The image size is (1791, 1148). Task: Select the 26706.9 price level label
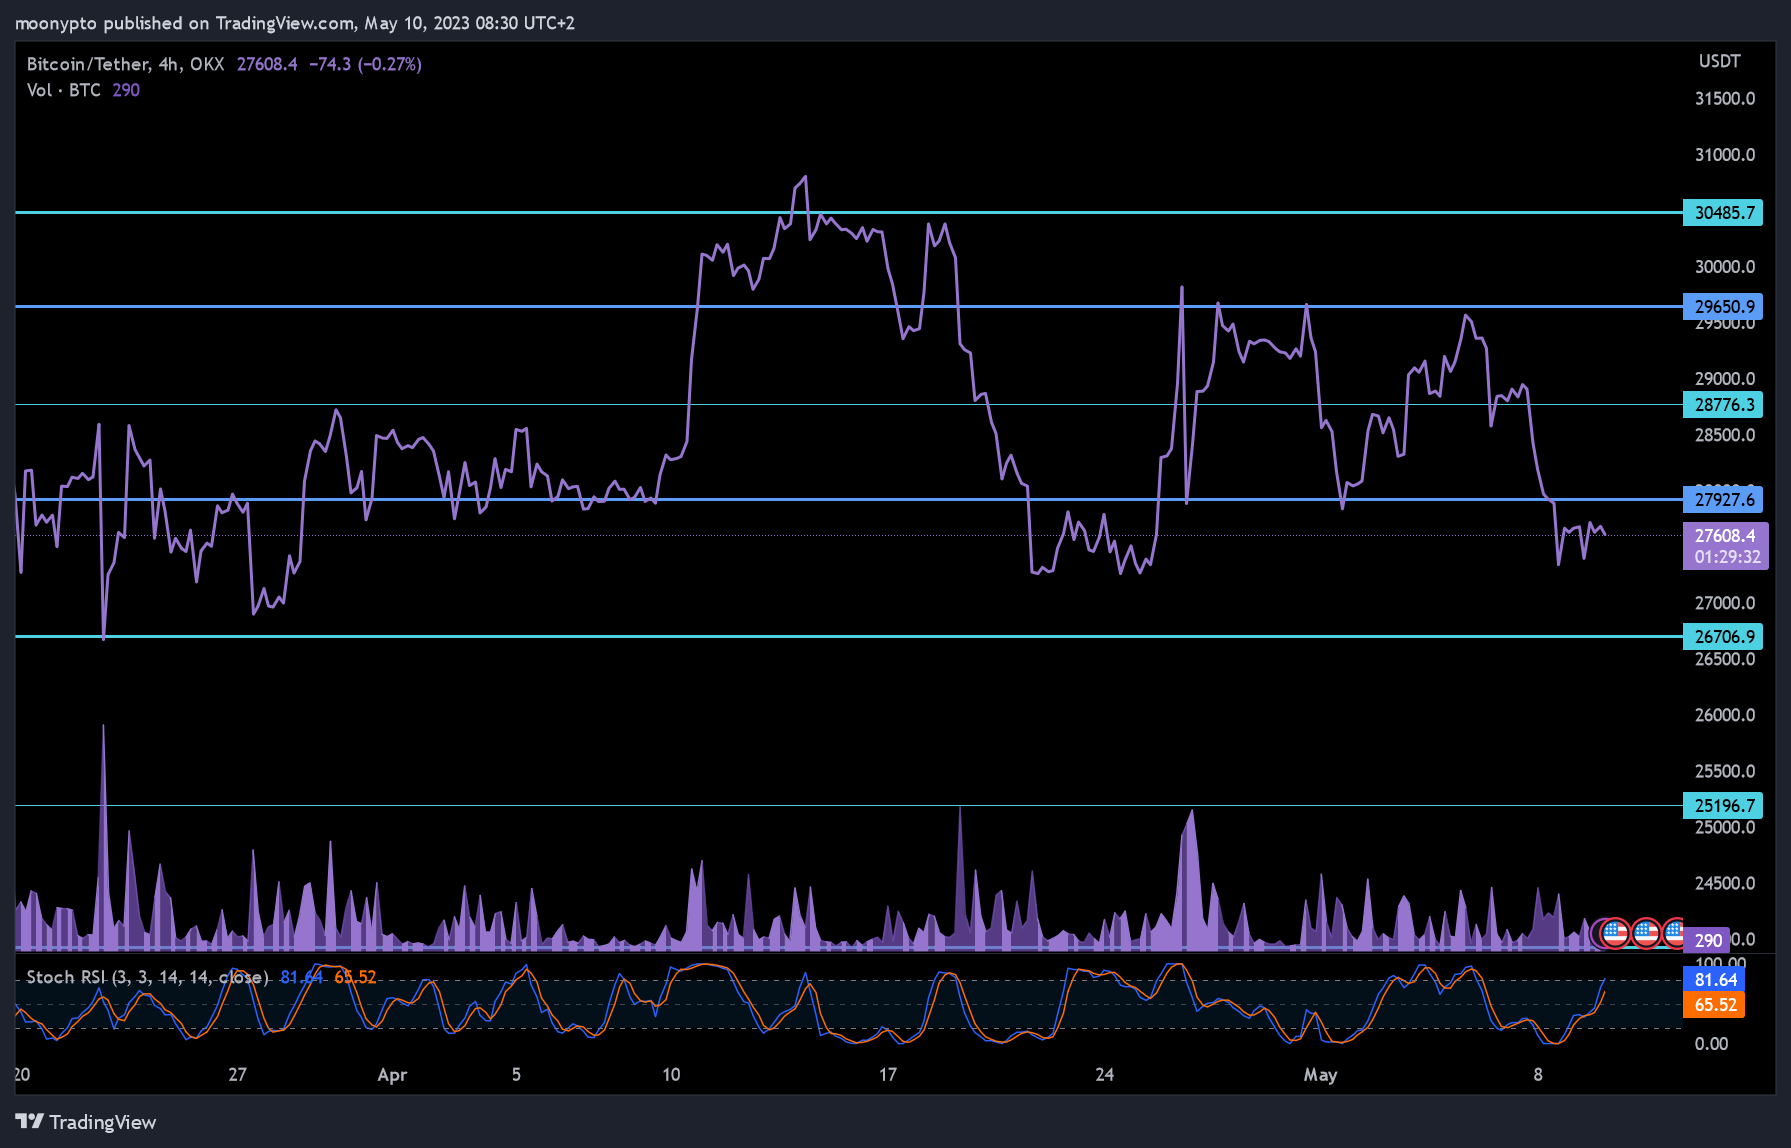click(1723, 637)
